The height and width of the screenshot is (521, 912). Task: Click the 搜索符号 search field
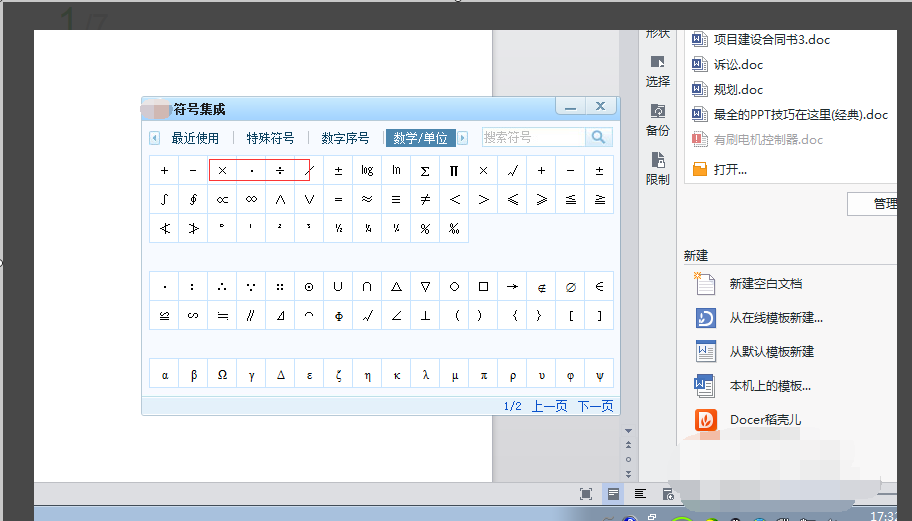533,137
